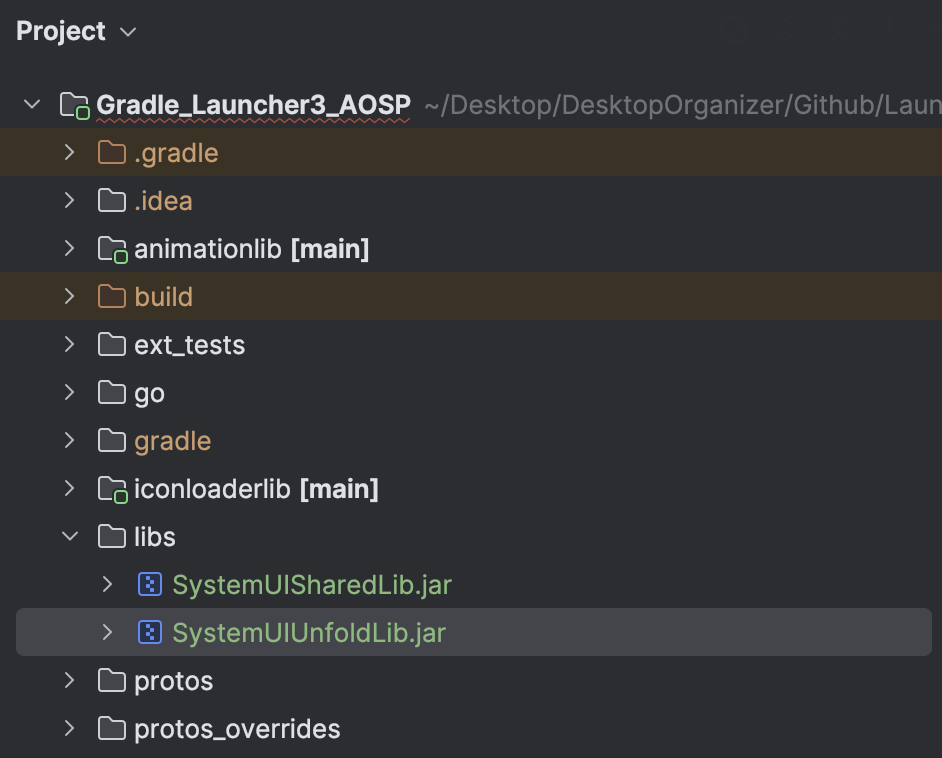
Task: Select the .gradle row label
Action: [x=176, y=154]
